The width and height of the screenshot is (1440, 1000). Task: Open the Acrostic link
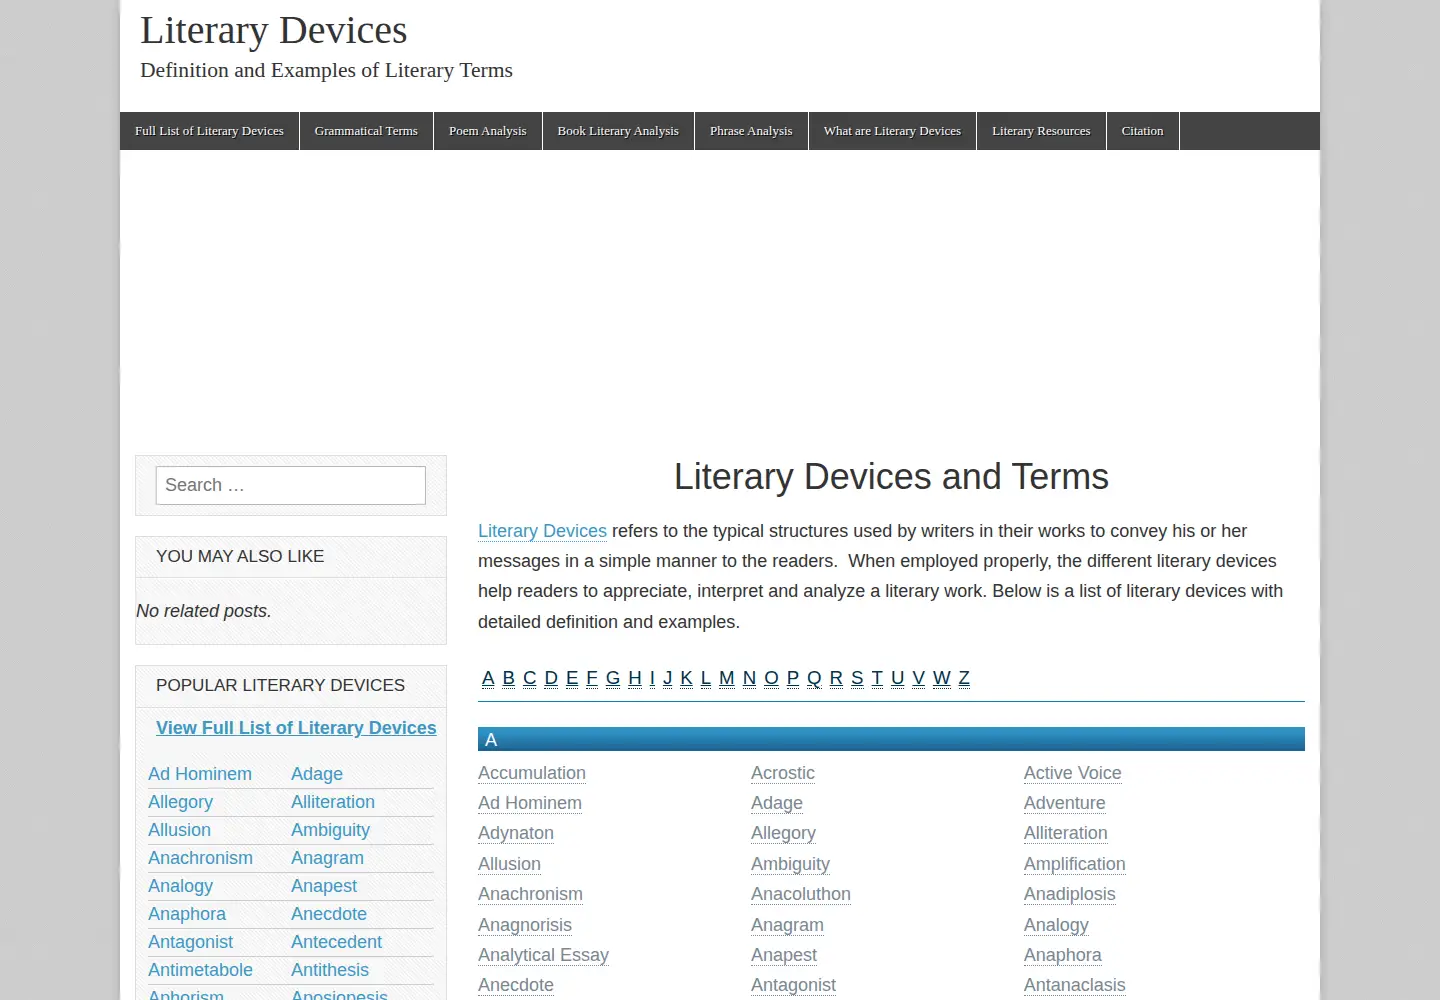[783, 773]
